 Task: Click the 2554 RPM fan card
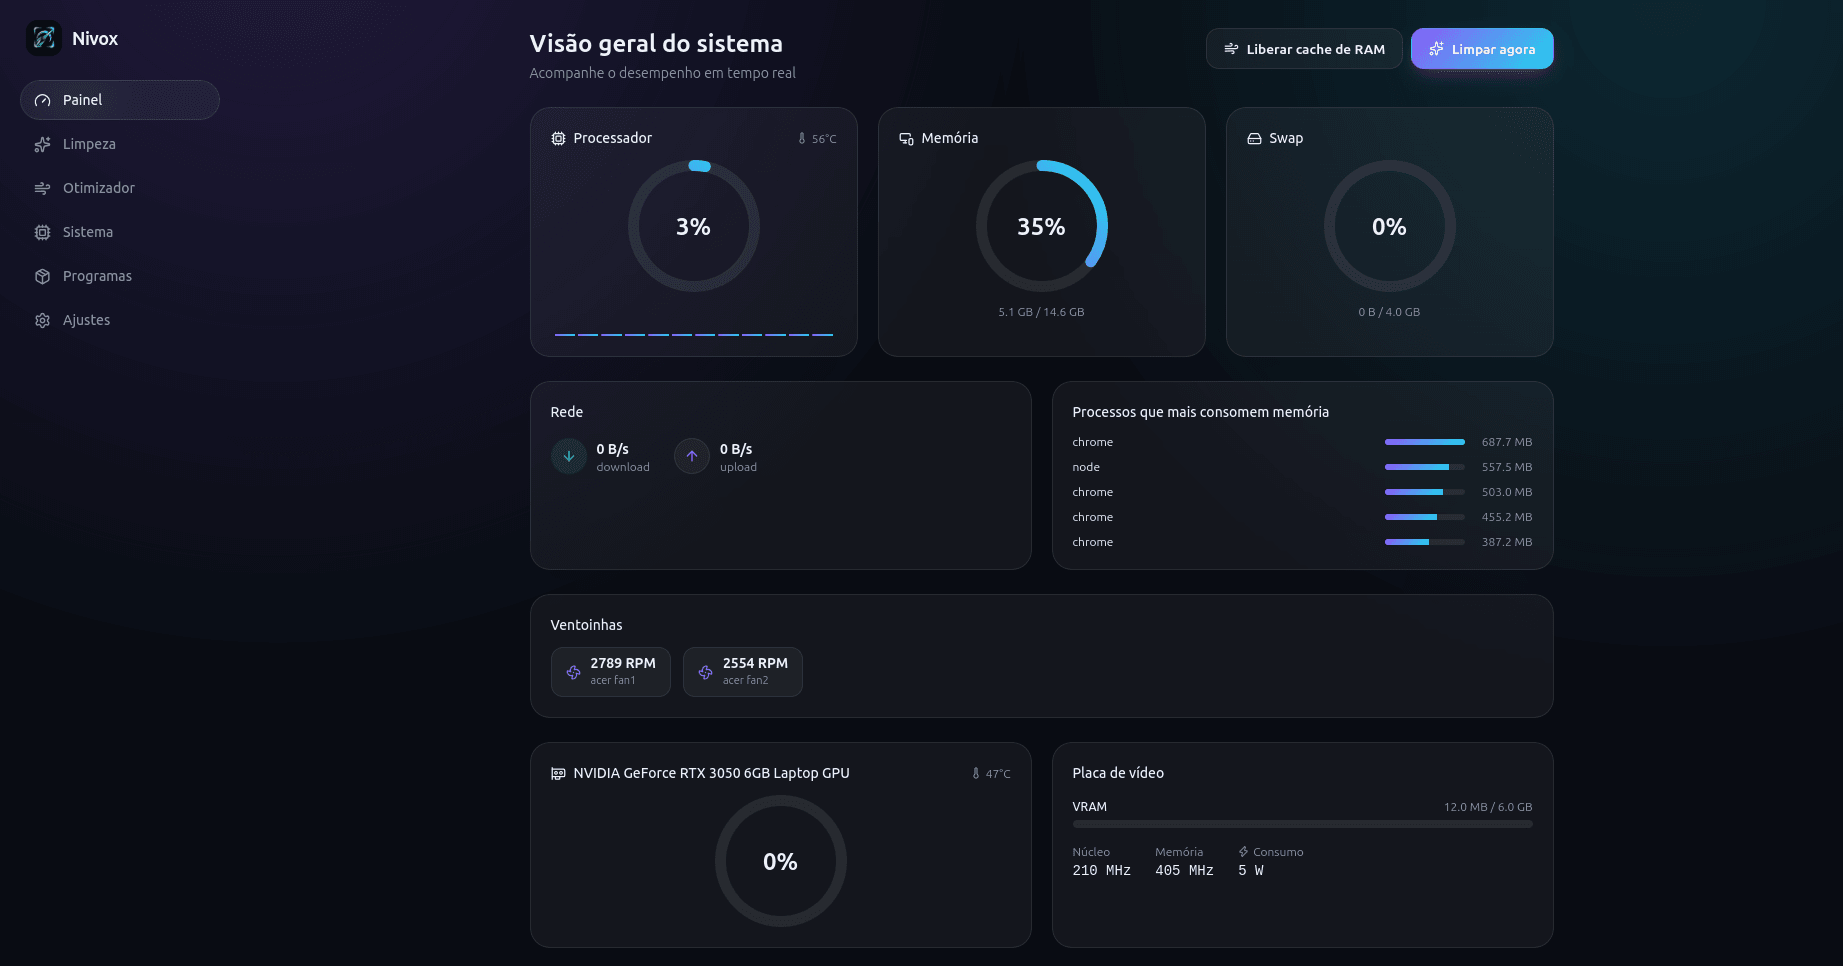(x=743, y=672)
